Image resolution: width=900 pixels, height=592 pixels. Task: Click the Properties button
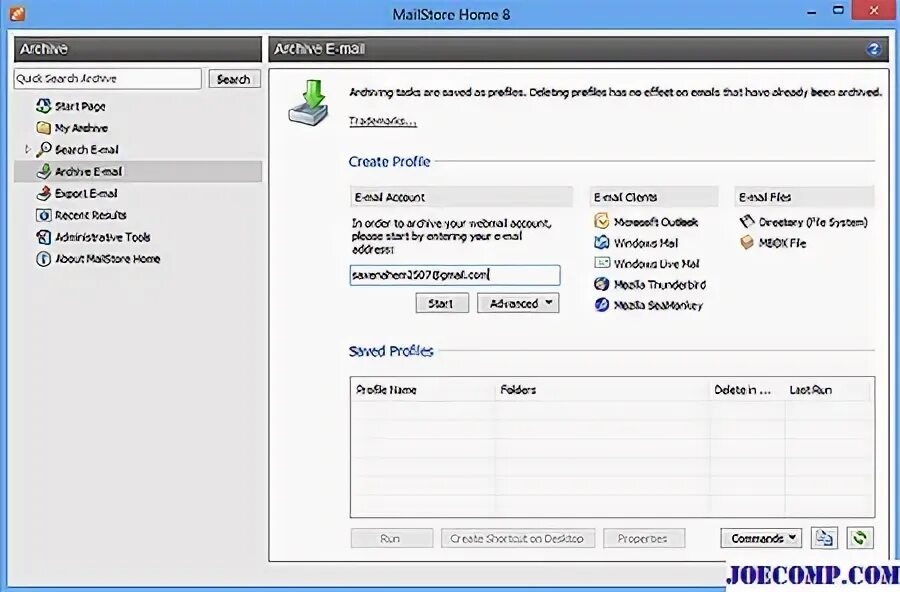[643, 539]
